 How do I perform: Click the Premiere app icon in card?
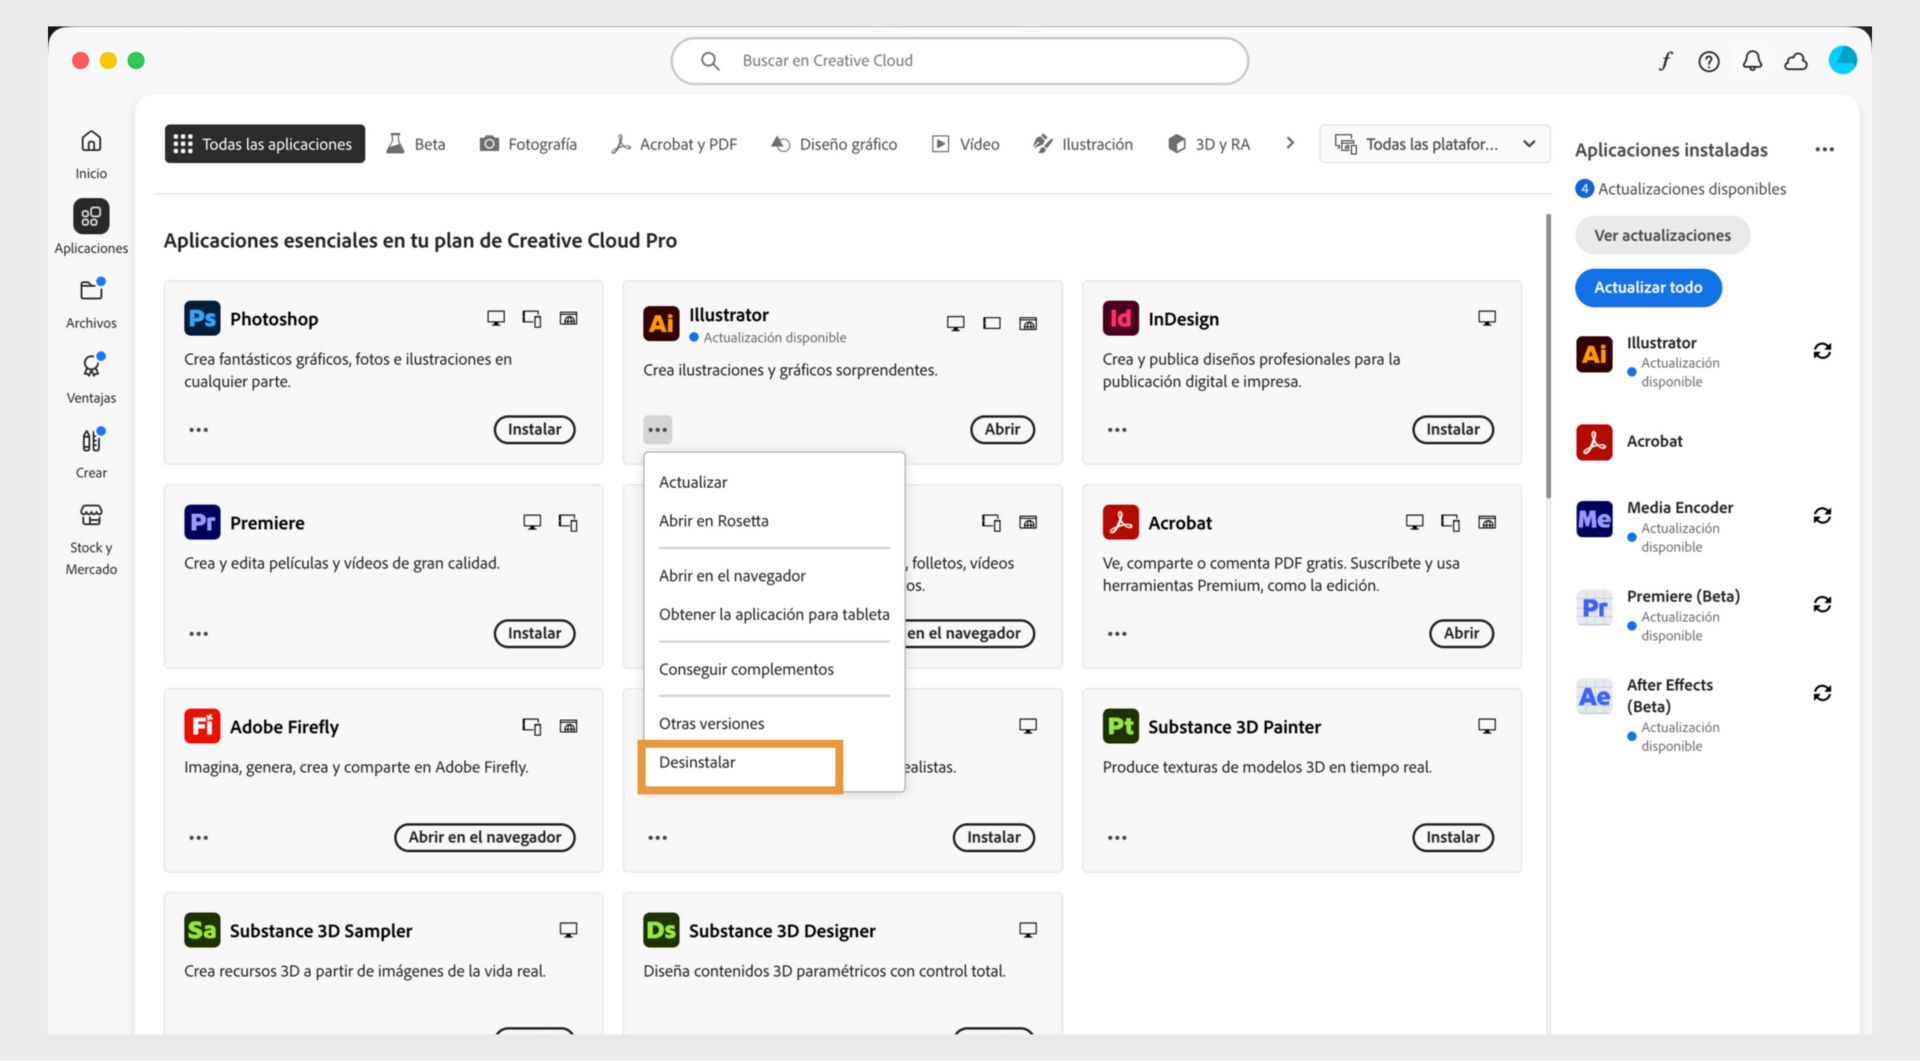(202, 522)
